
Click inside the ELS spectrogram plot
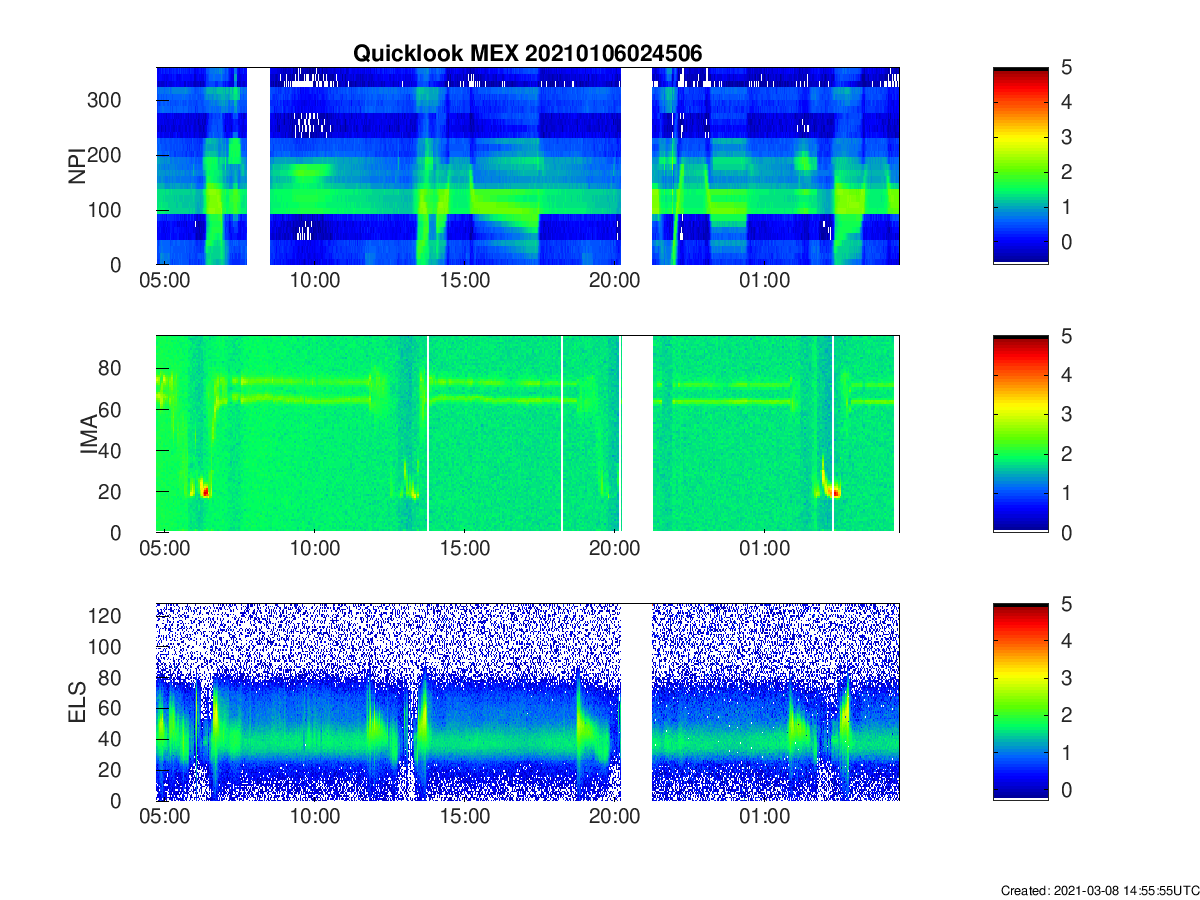528,702
